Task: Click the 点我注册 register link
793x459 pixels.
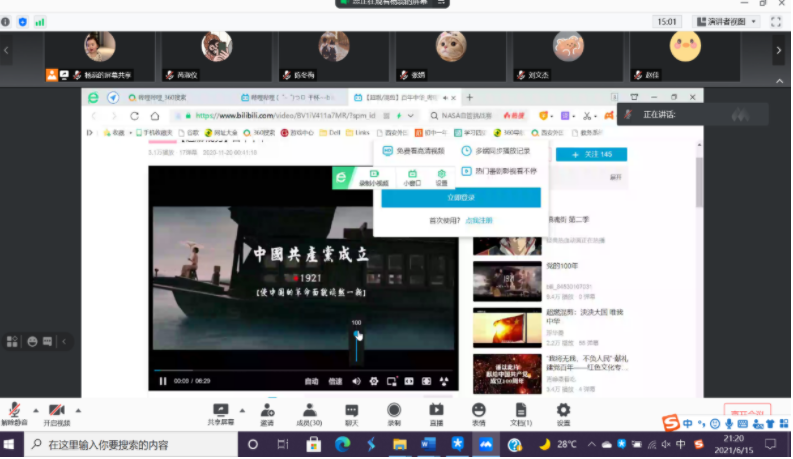Action: (479, 220)
